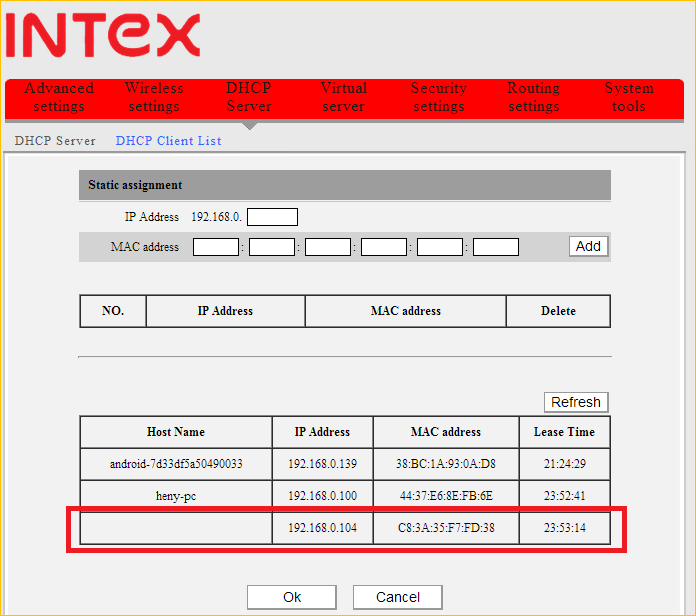Click the DHCP Client List link
696x616 pixels.
coord(168,141)
